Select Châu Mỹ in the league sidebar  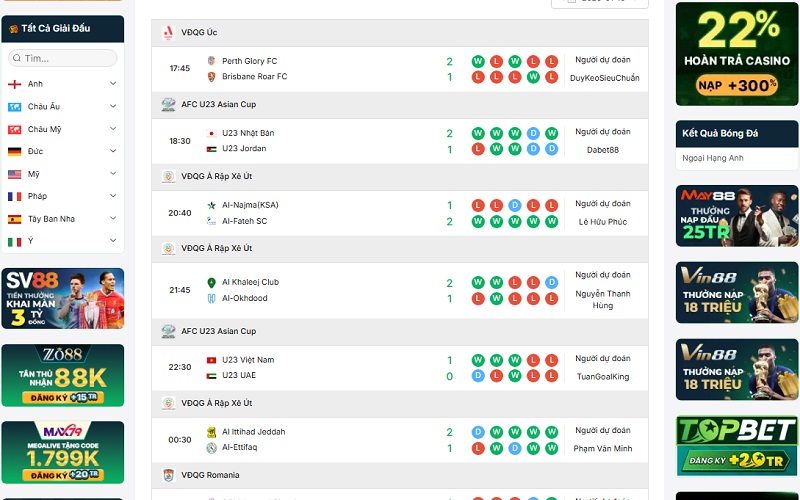click(x=44, y=129)
